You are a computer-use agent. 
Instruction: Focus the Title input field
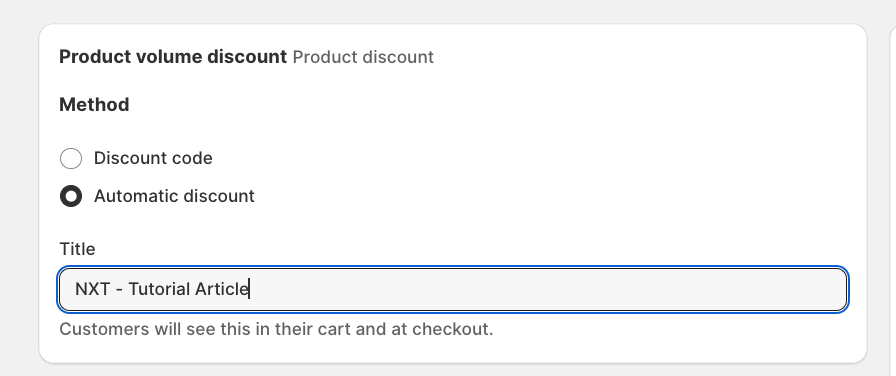pos(453,290)
